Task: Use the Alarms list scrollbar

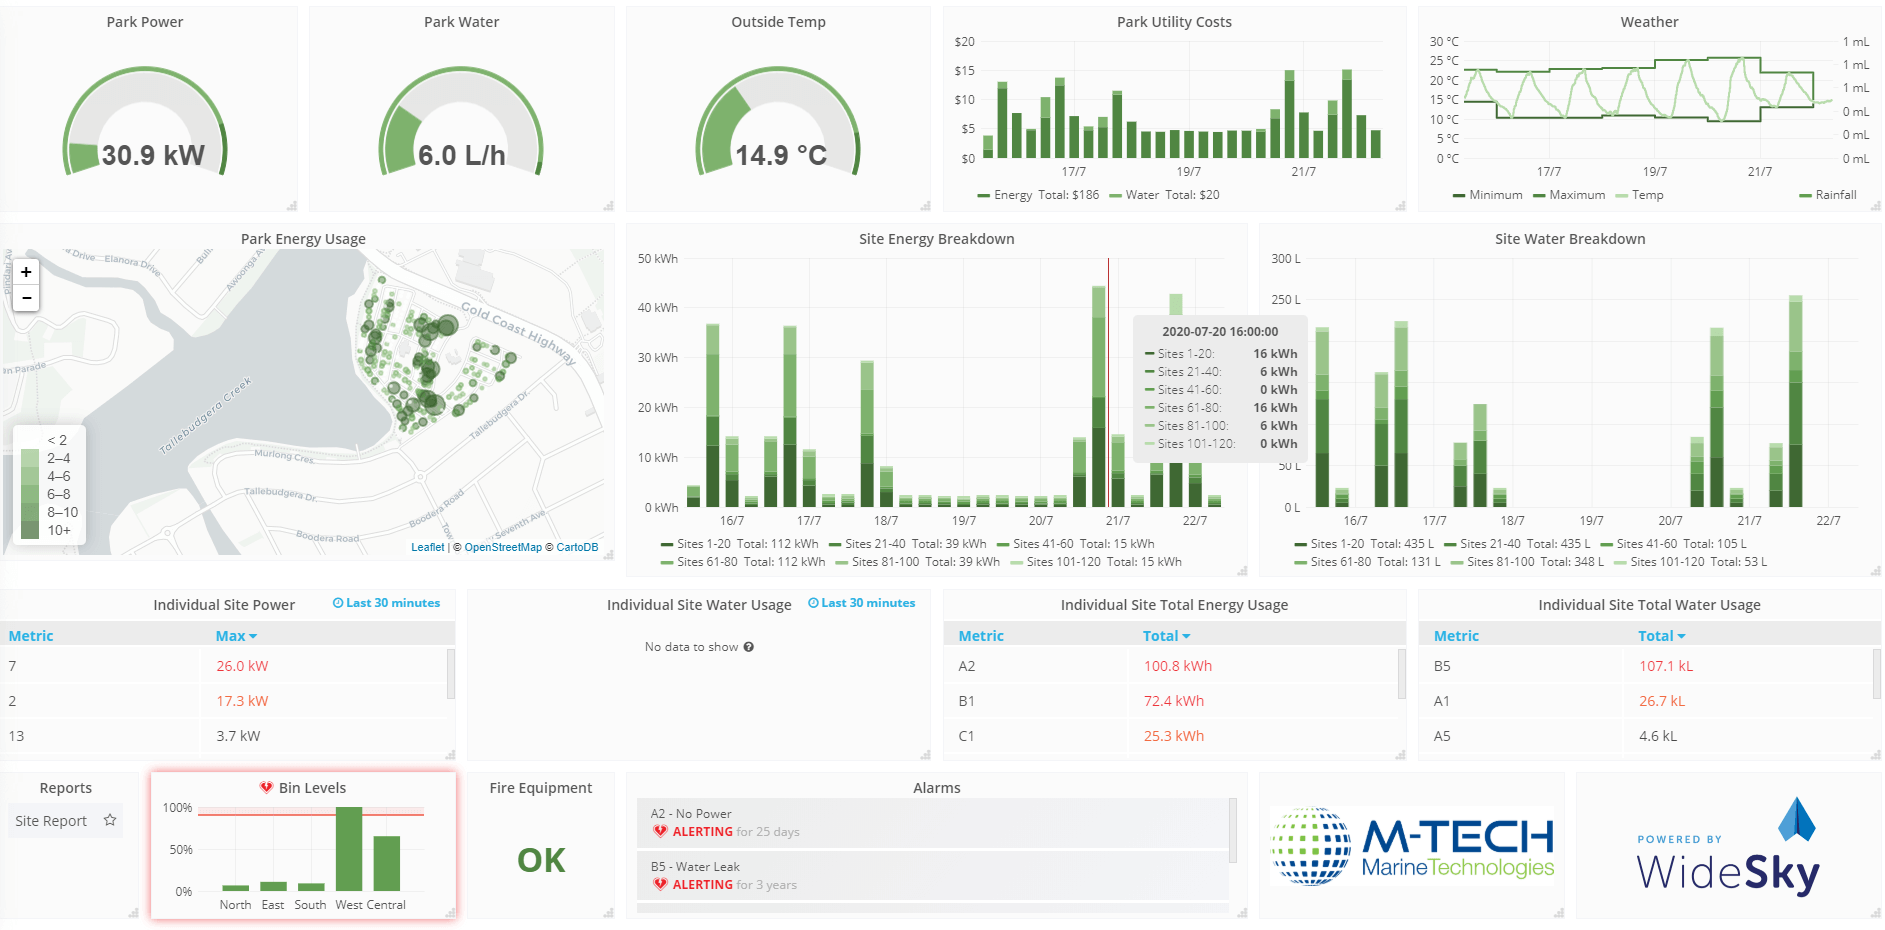Action: pyautogui.click(x=1233, y=830)
